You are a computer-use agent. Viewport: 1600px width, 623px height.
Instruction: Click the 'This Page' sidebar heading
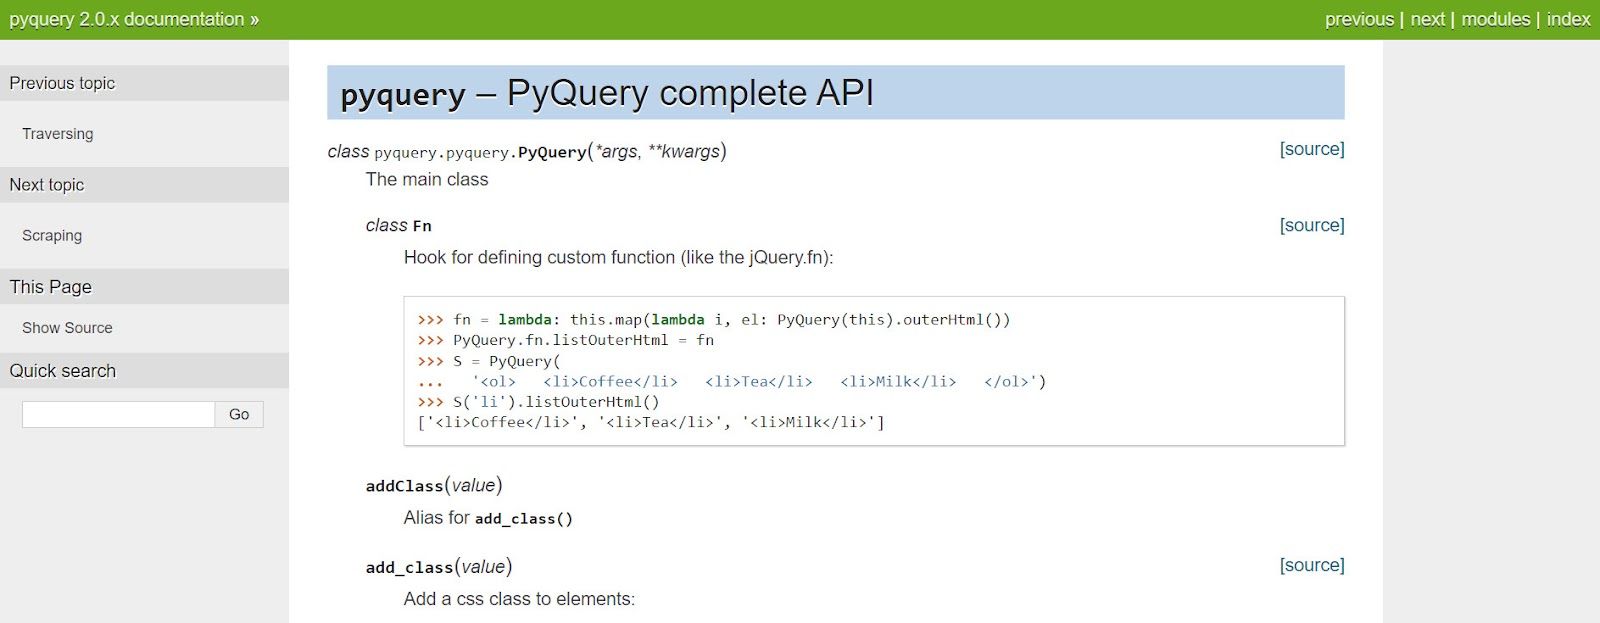[x=51, y=287]
